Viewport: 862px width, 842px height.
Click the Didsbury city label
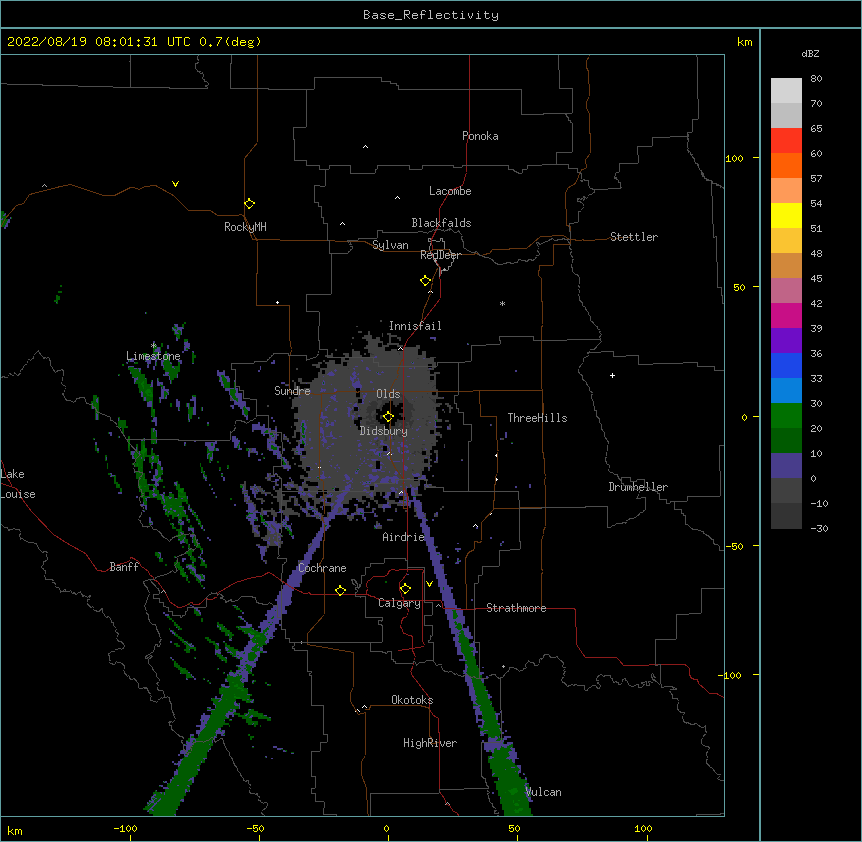[384, 431]
